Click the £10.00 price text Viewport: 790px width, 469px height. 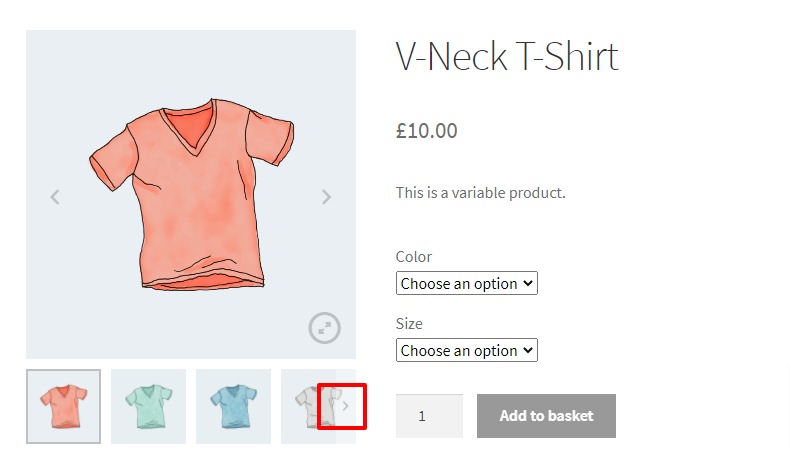pos(427,130)
